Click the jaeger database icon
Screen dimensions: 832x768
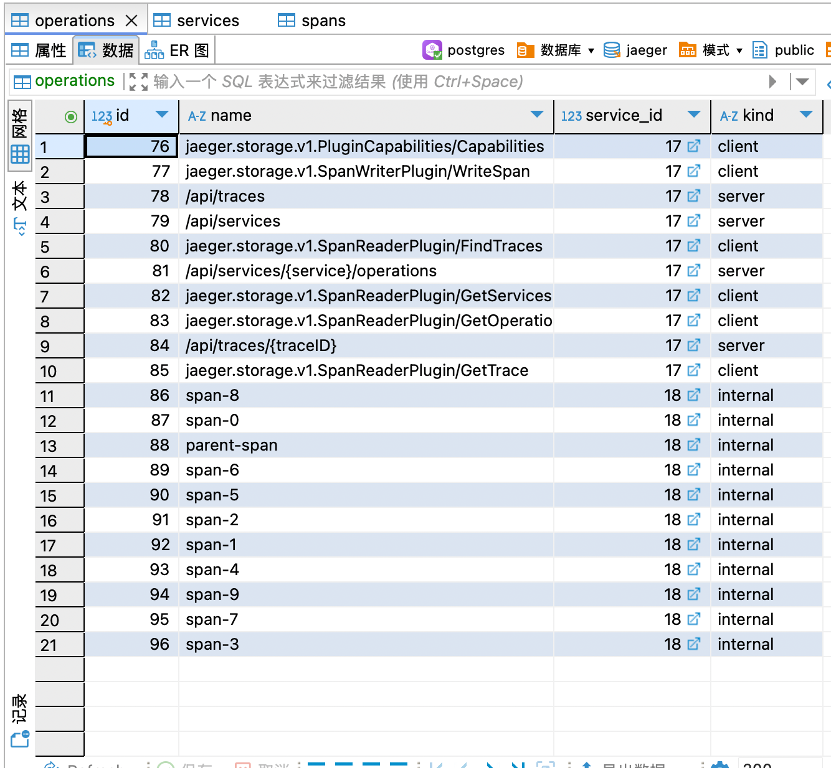coord(612,50)
